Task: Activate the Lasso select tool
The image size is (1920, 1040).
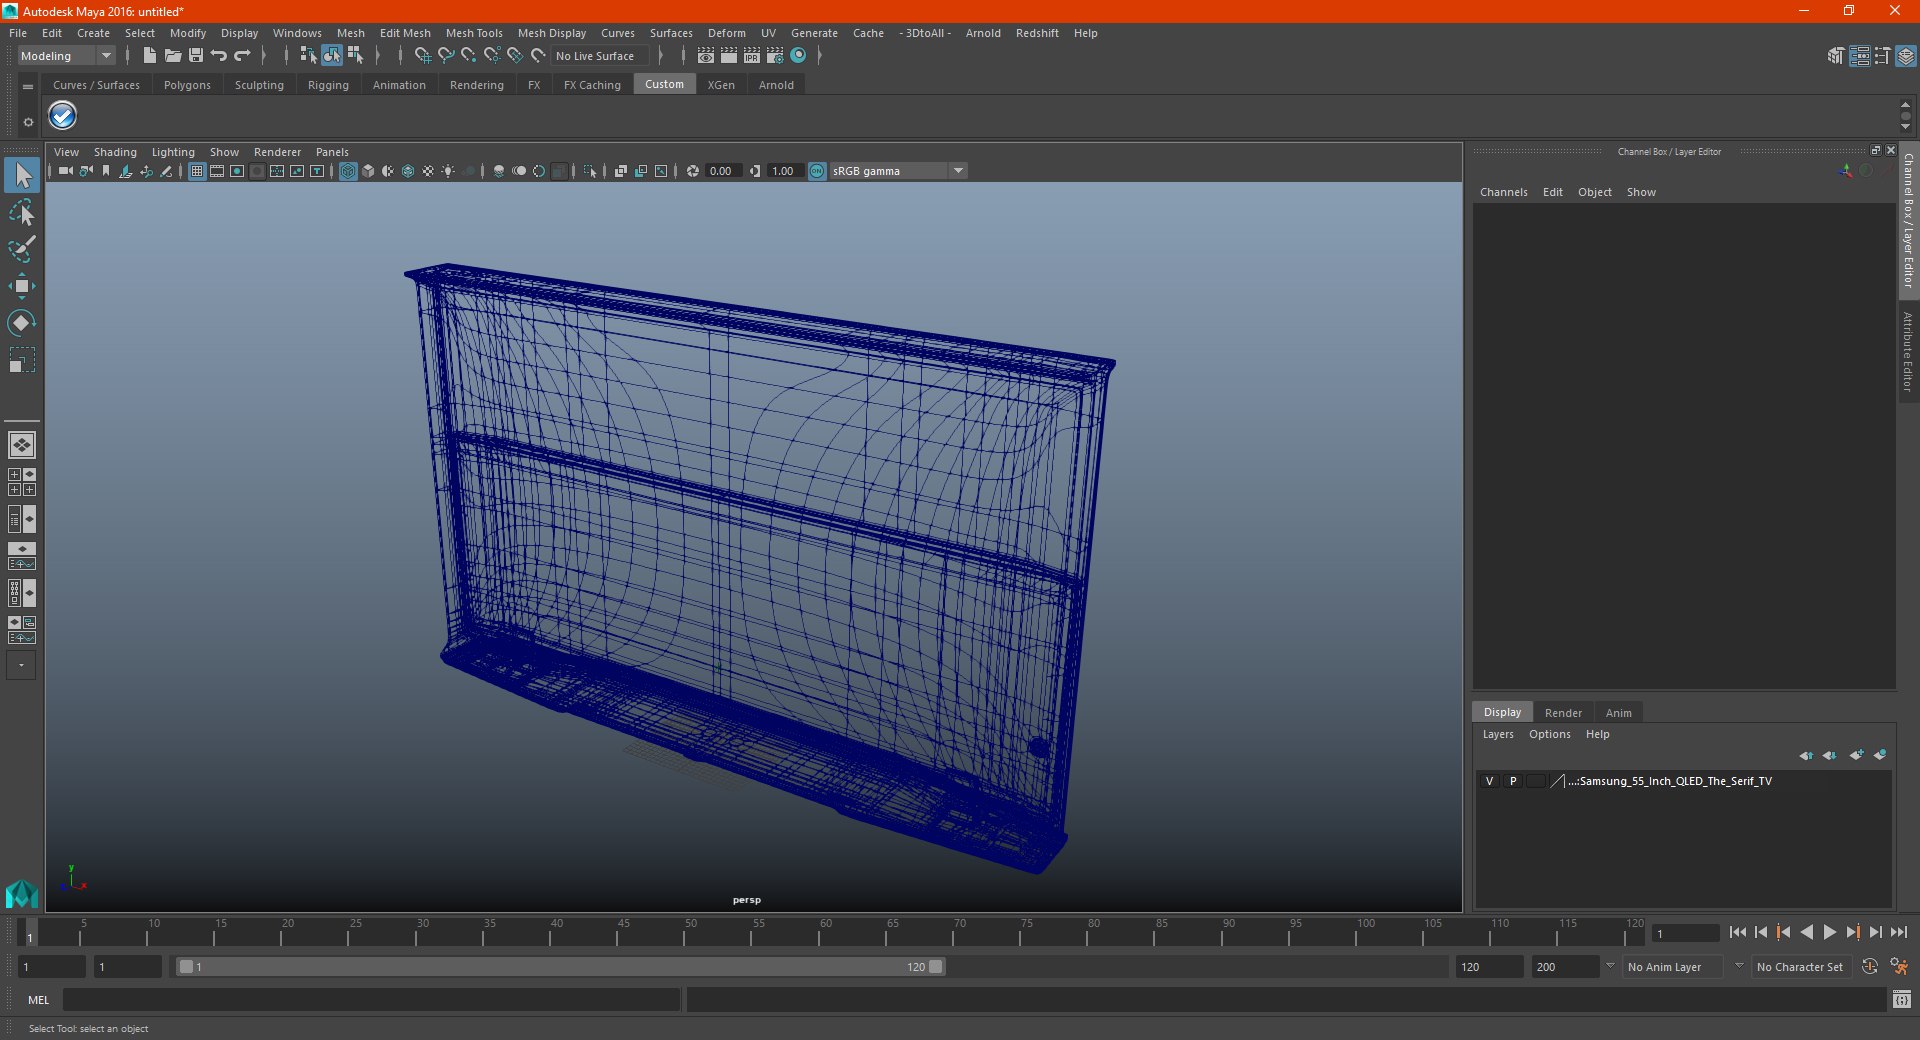Action: point(22,213)
